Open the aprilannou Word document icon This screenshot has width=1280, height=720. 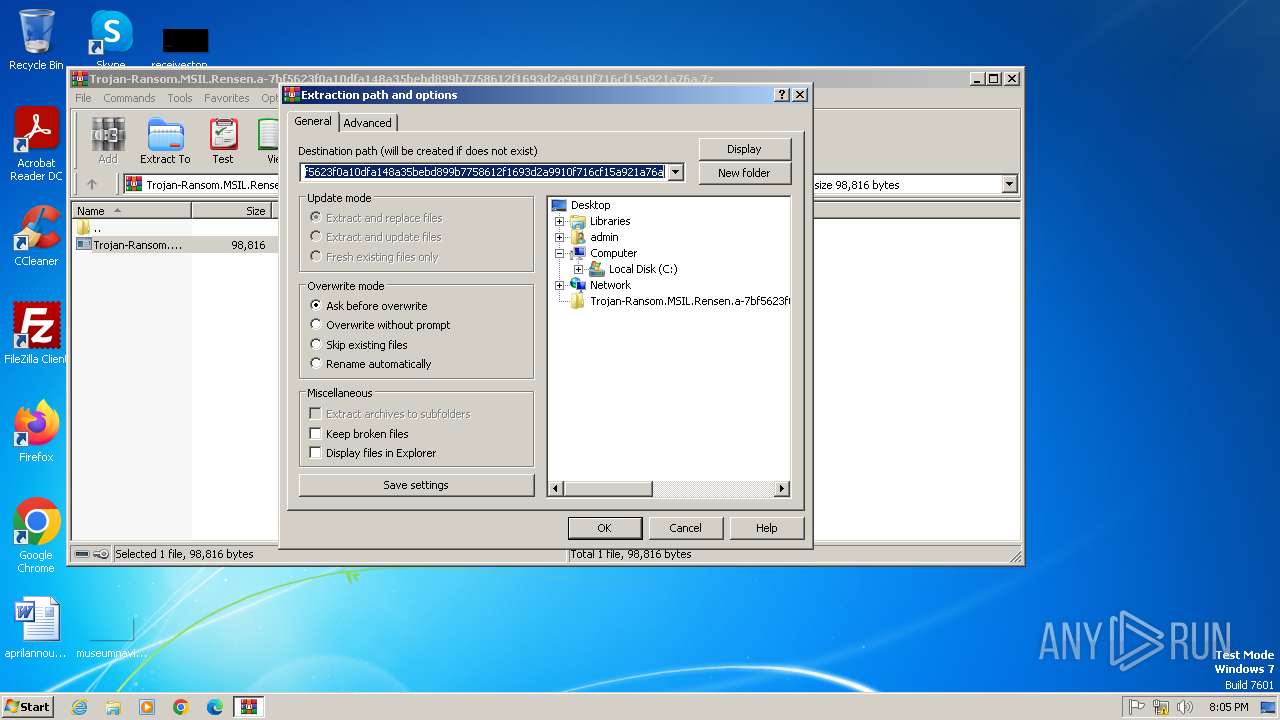[x=36, y=628]
